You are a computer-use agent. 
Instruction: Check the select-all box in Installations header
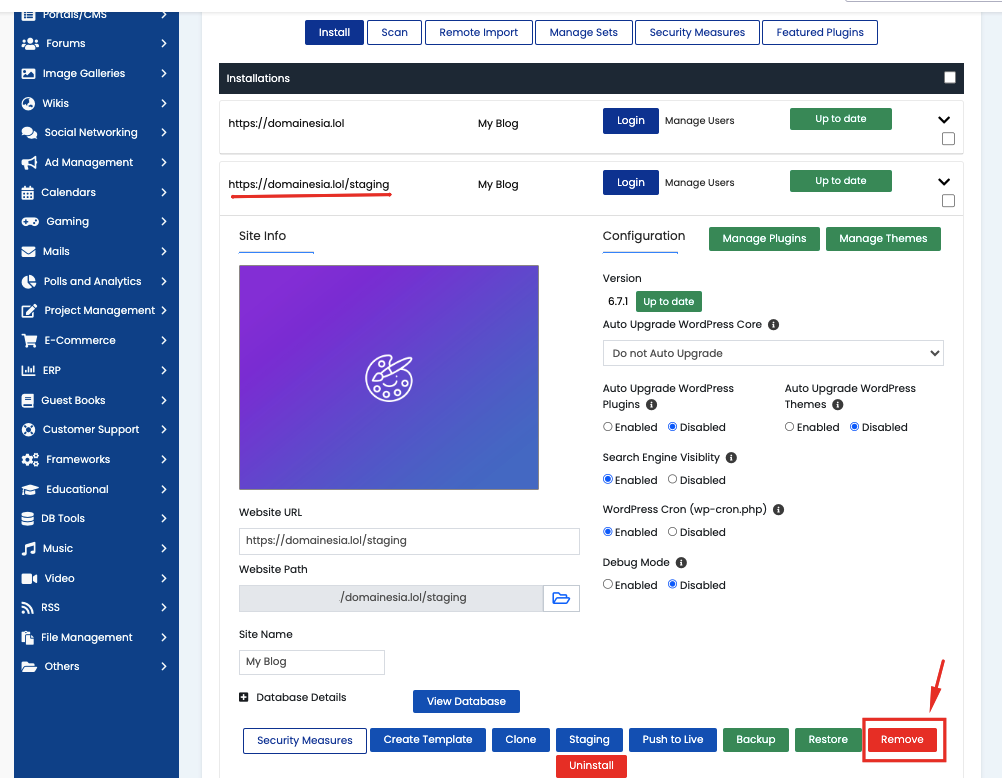click(x=950, y=78)
